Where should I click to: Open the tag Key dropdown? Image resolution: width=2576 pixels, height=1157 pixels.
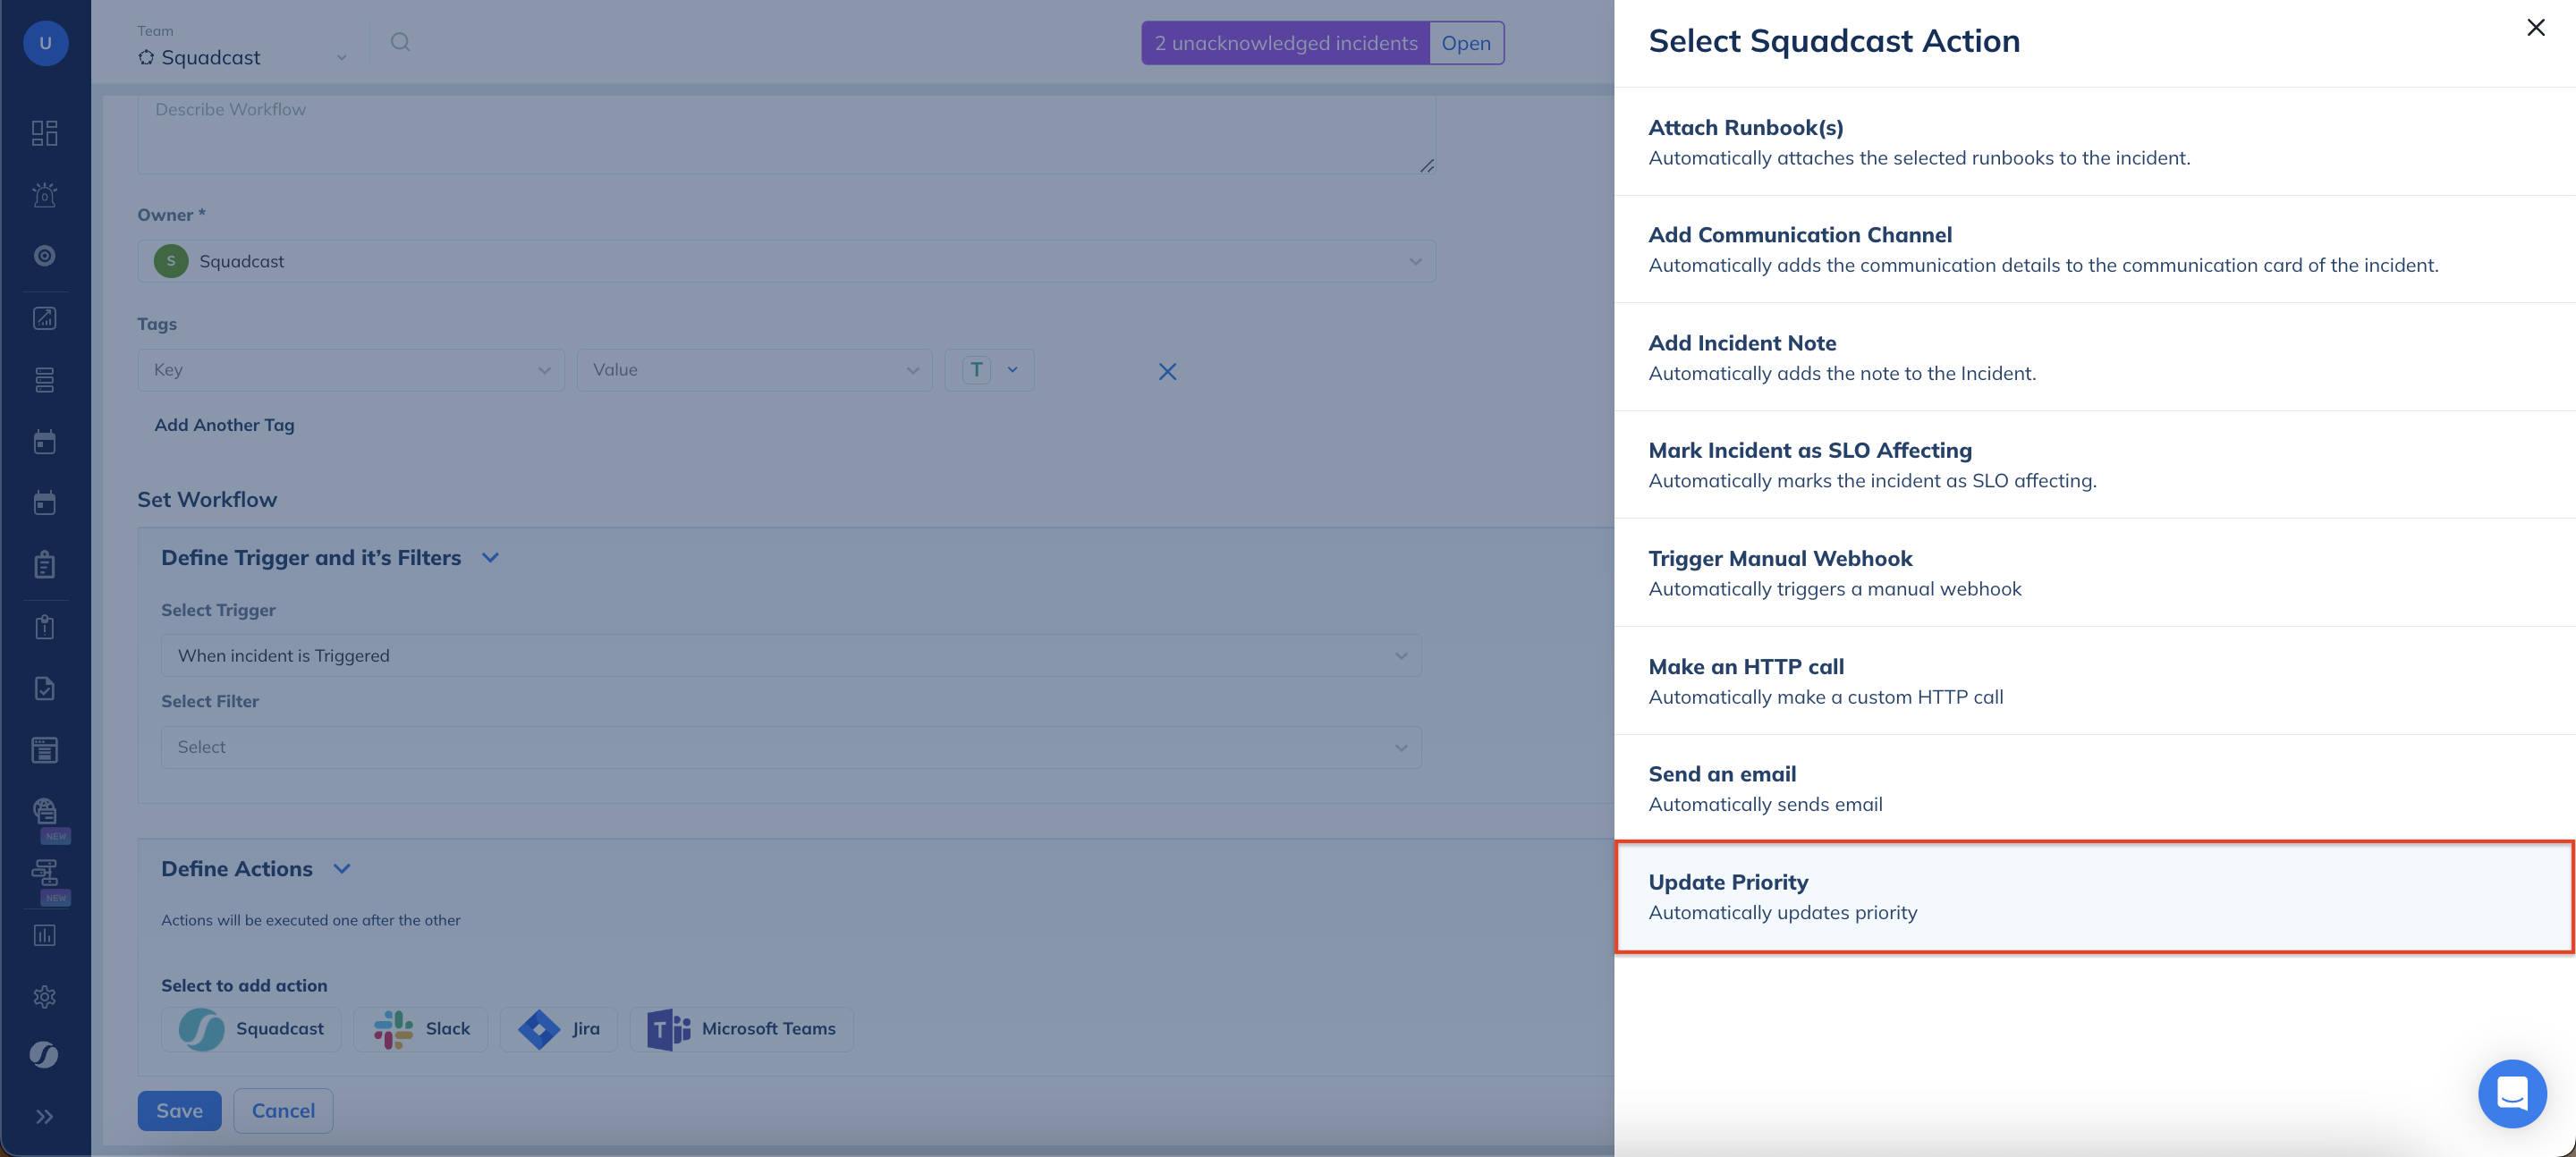(351, 370)
